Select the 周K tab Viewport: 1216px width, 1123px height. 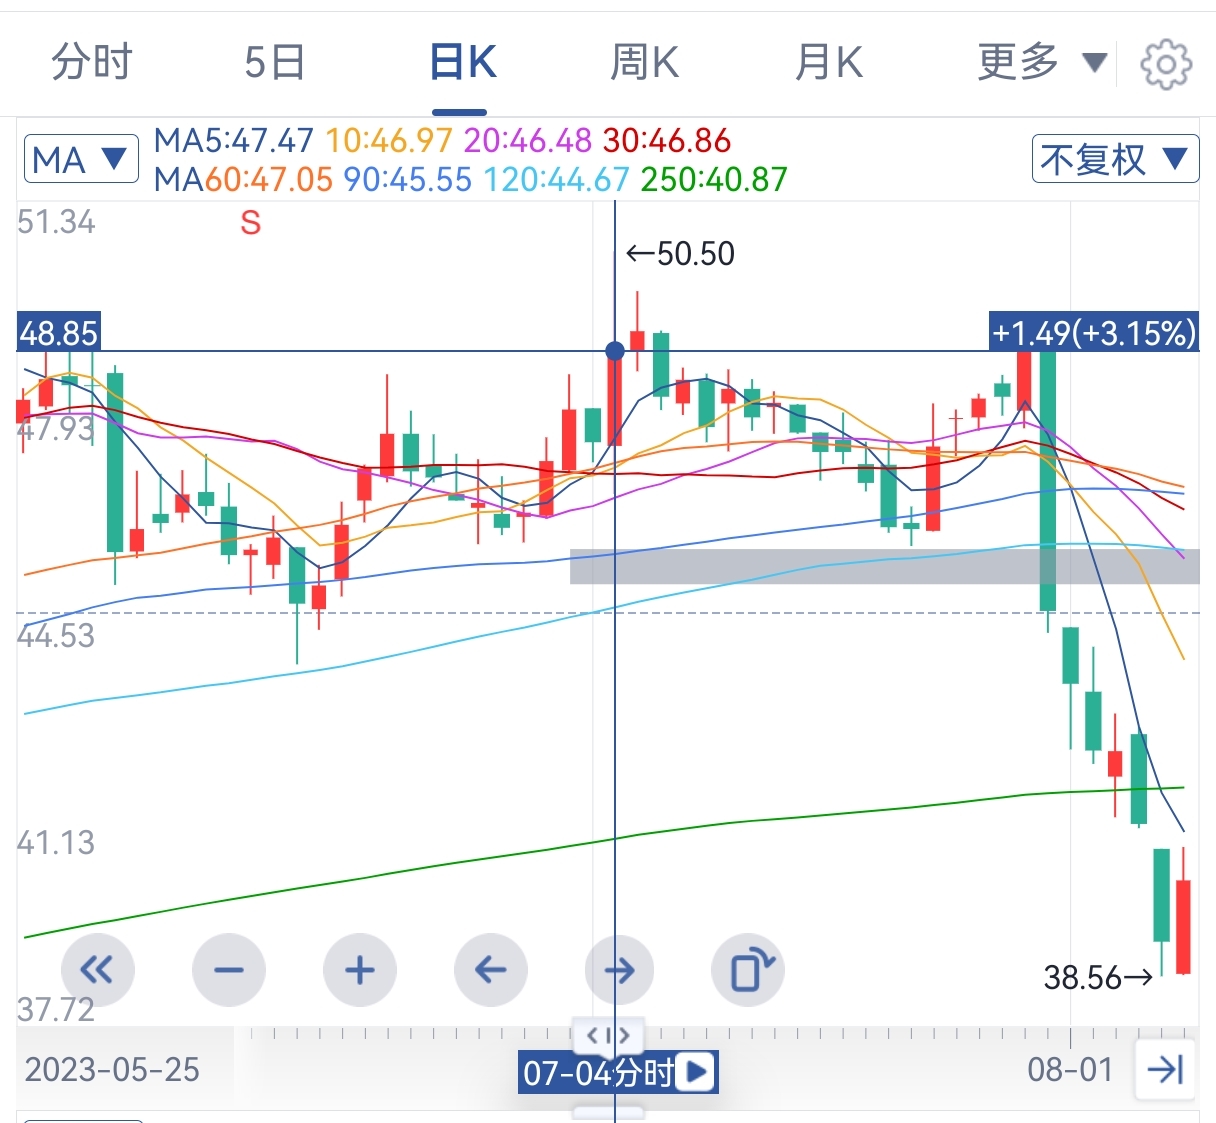(645, 63)
